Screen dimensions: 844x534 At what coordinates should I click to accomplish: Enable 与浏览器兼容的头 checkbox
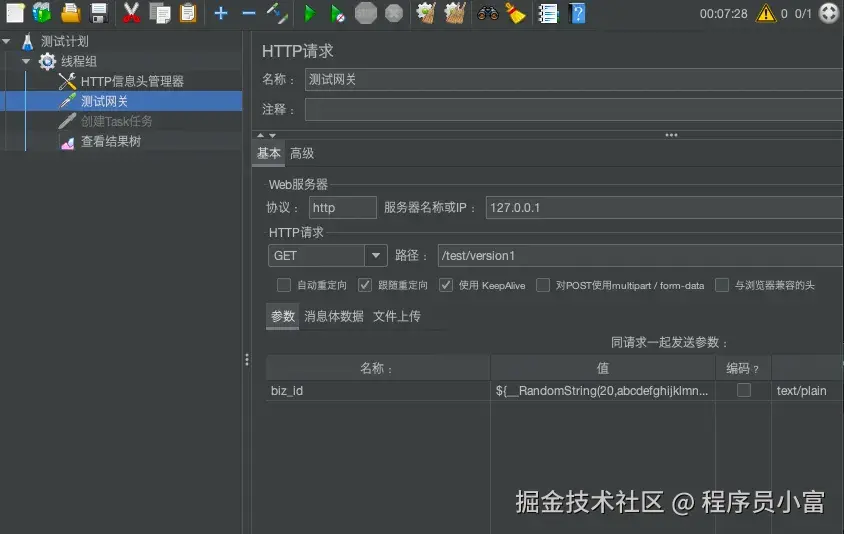tap(722, 285)
